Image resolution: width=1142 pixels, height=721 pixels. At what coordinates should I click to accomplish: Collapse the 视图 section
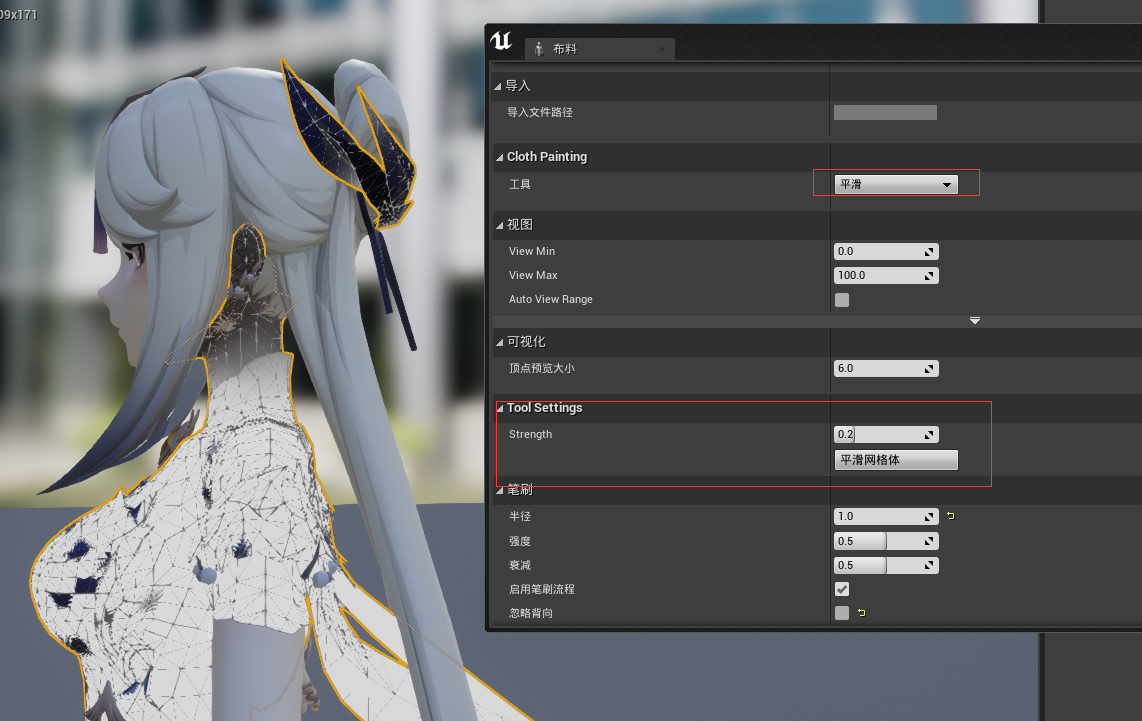[499, 225]
